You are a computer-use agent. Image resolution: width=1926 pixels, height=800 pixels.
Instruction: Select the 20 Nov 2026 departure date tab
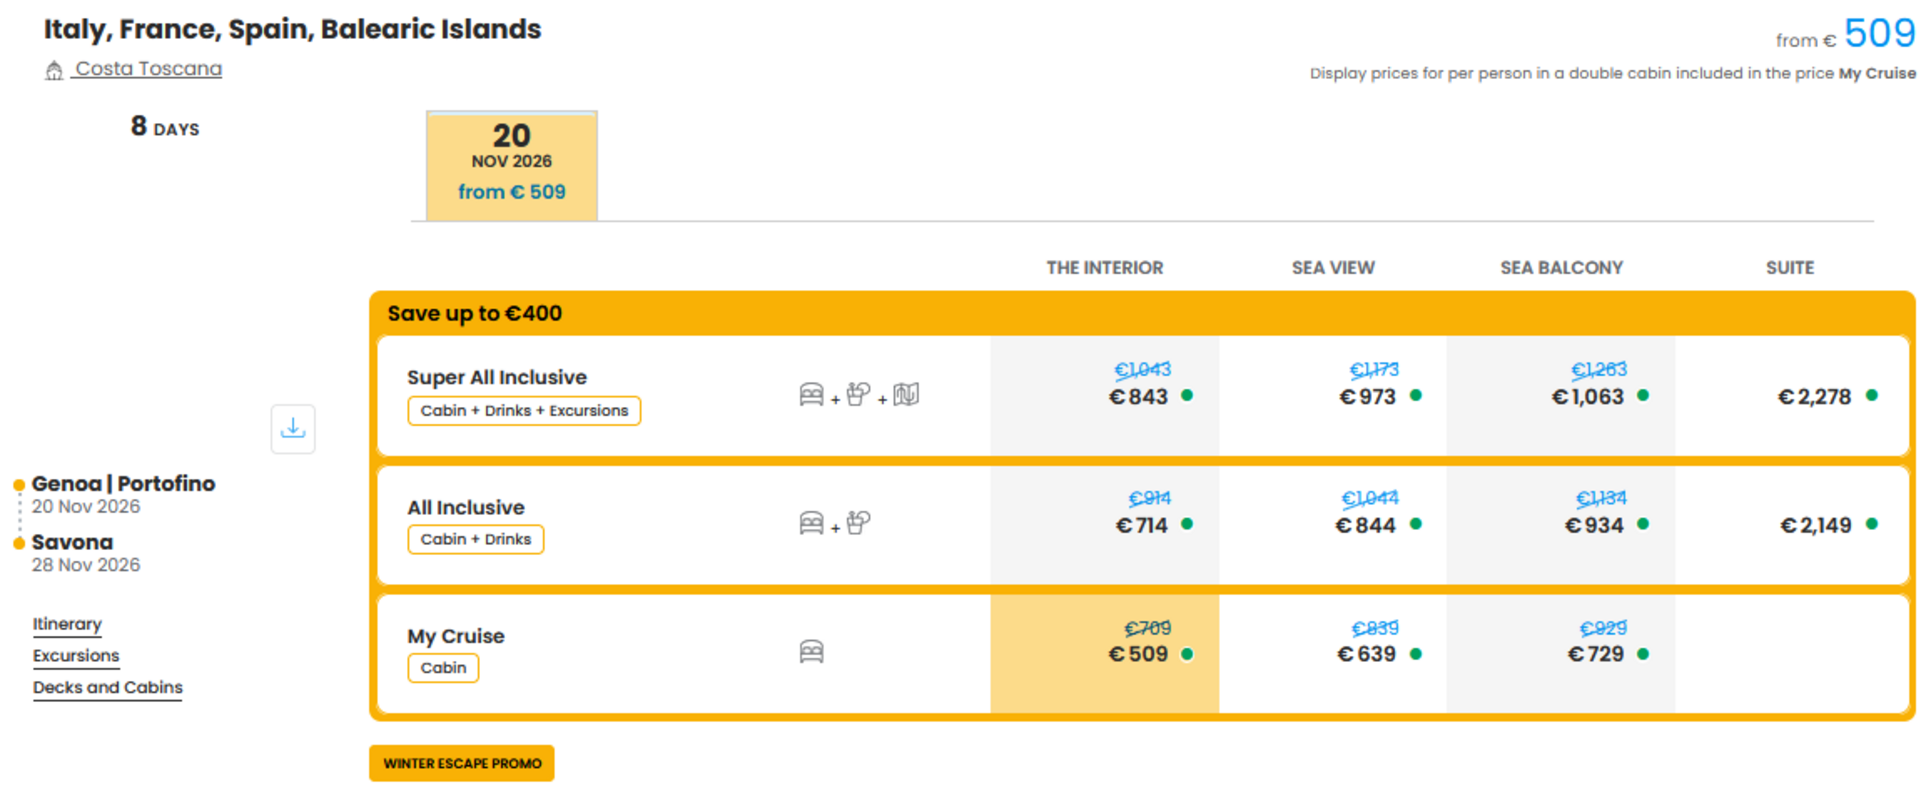[x=512, y=165]
